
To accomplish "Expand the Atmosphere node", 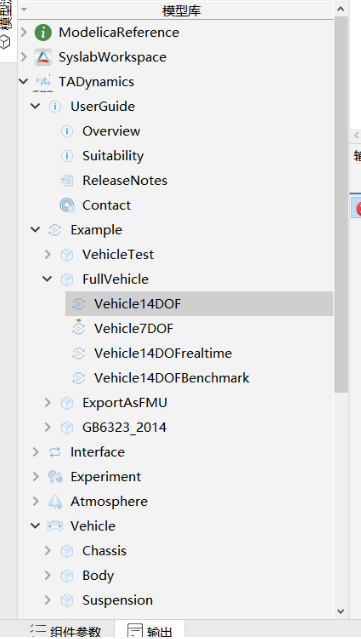I will pyautogui.click(x=36, y=501).
